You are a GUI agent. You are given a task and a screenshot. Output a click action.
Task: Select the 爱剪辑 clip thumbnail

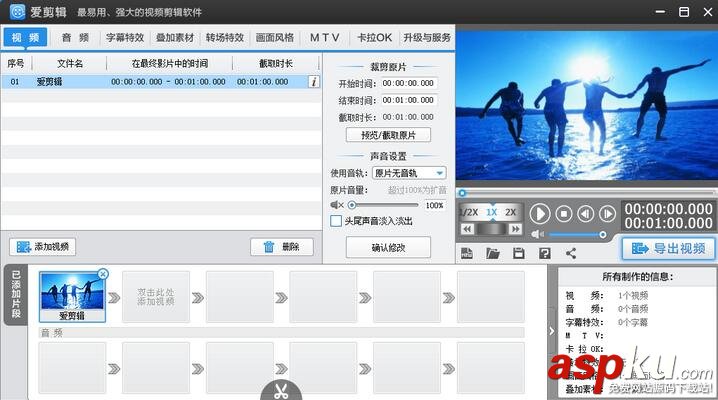click(x=72, y=297)
